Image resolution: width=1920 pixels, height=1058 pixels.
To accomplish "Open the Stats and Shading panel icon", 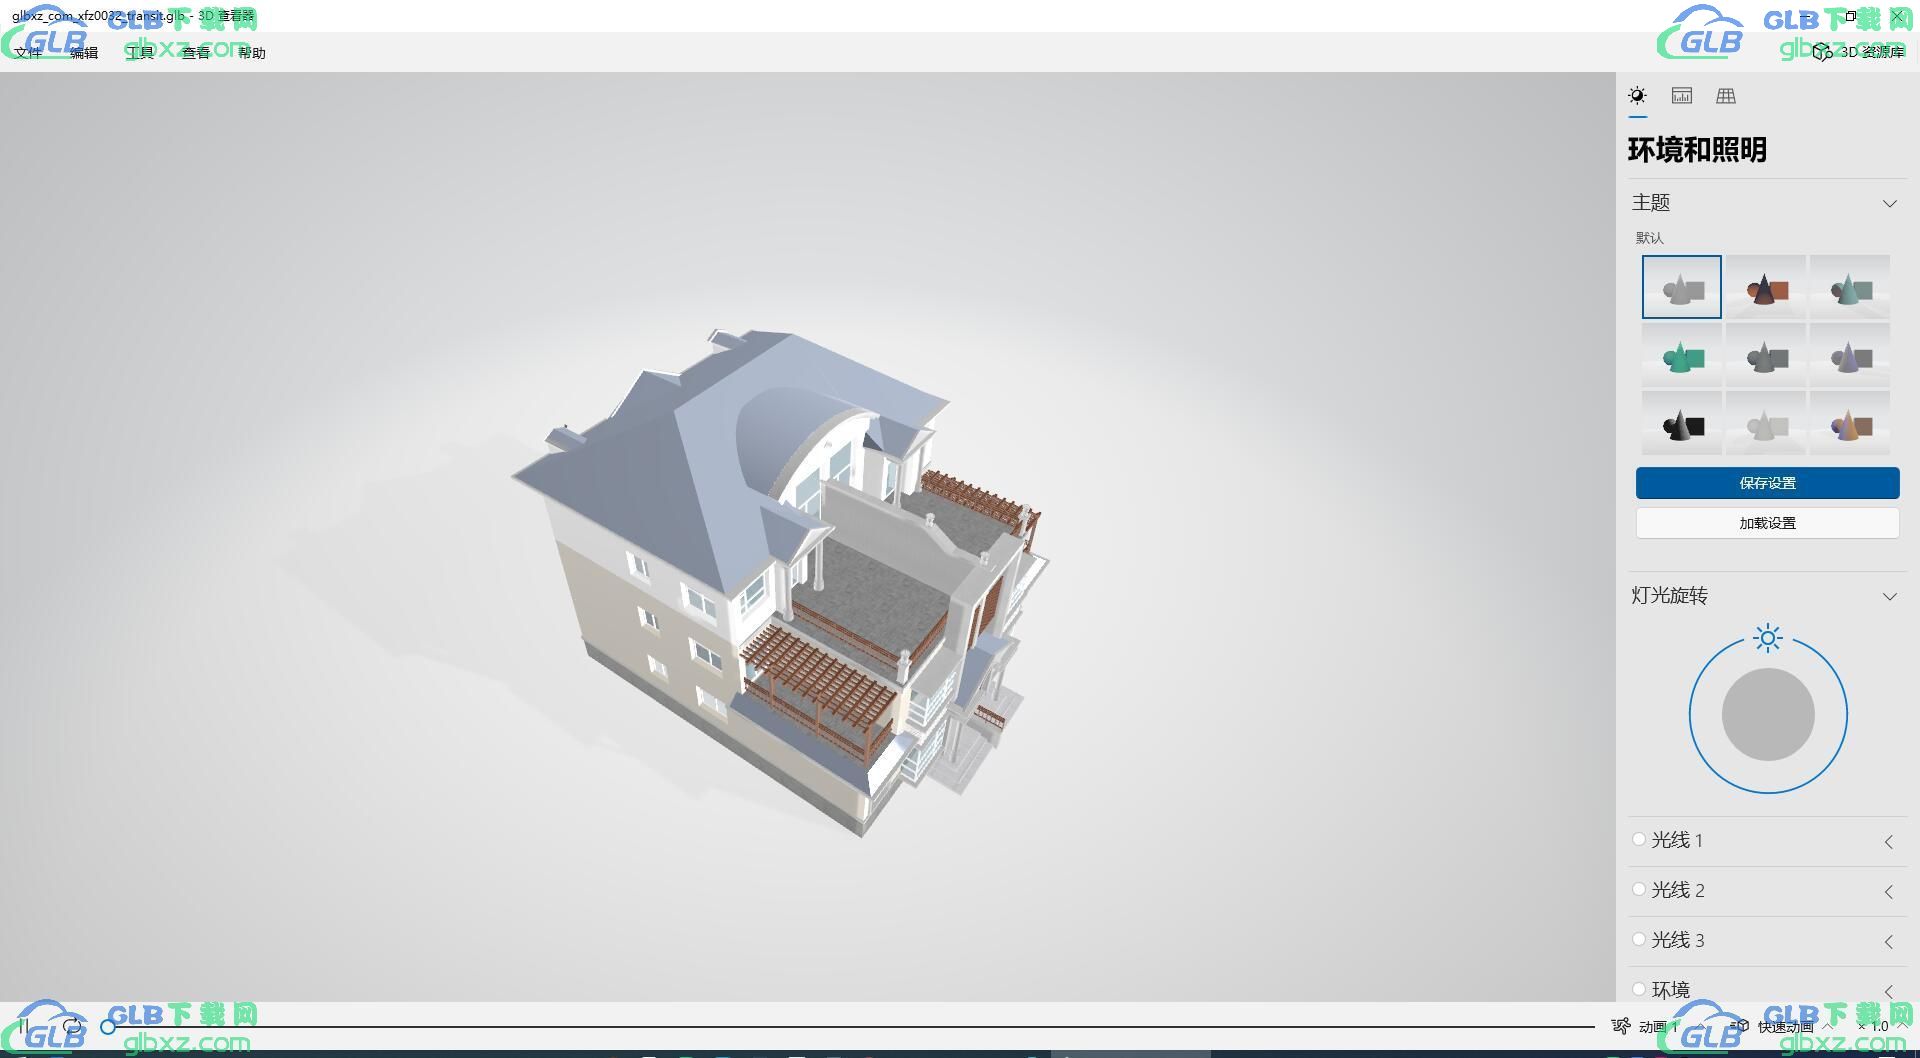I will pos(1681,96).
